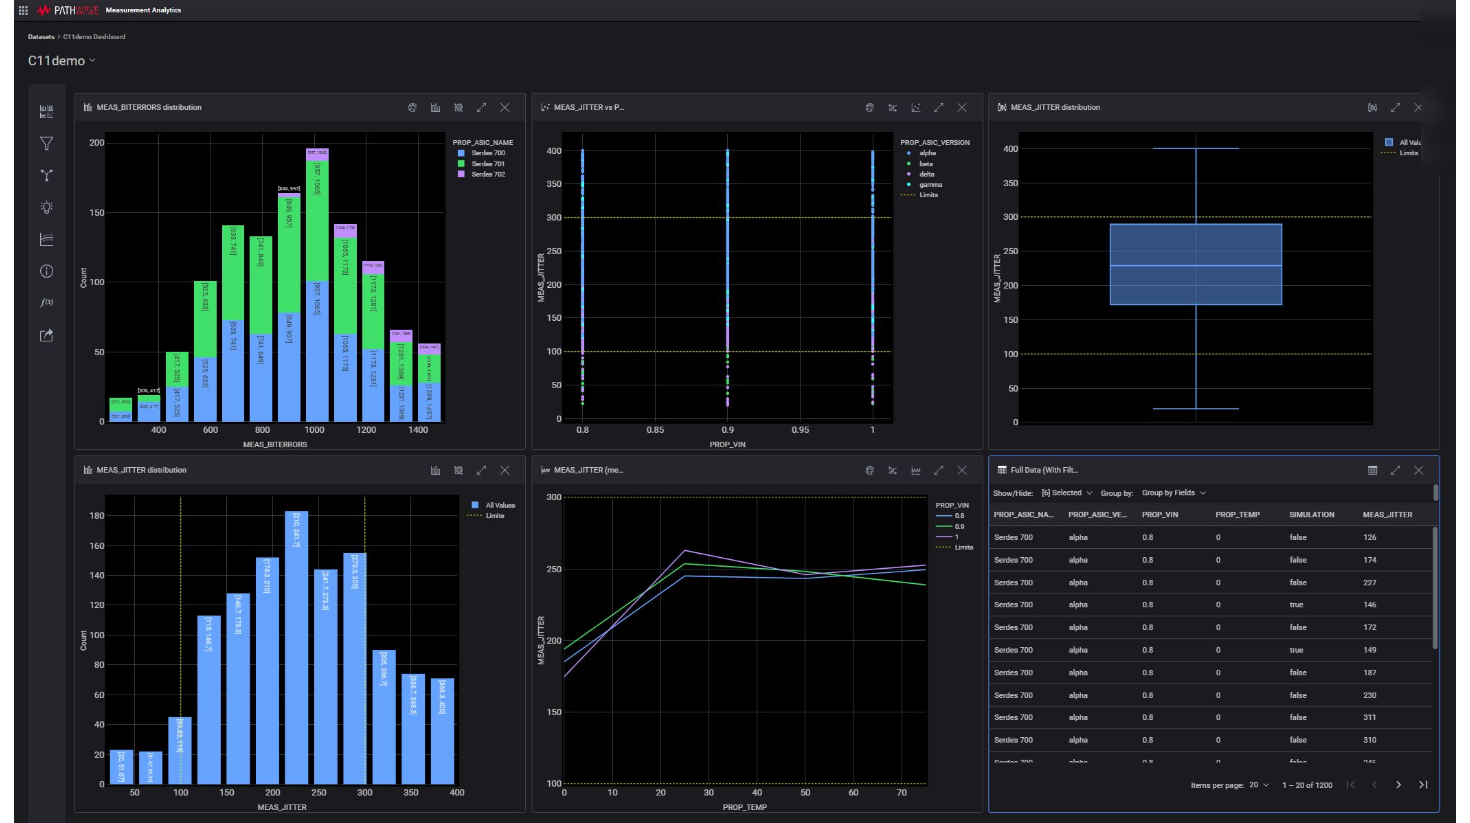Open the Items per page dropdown
1470x823 pixels.
pos(1258,785)
